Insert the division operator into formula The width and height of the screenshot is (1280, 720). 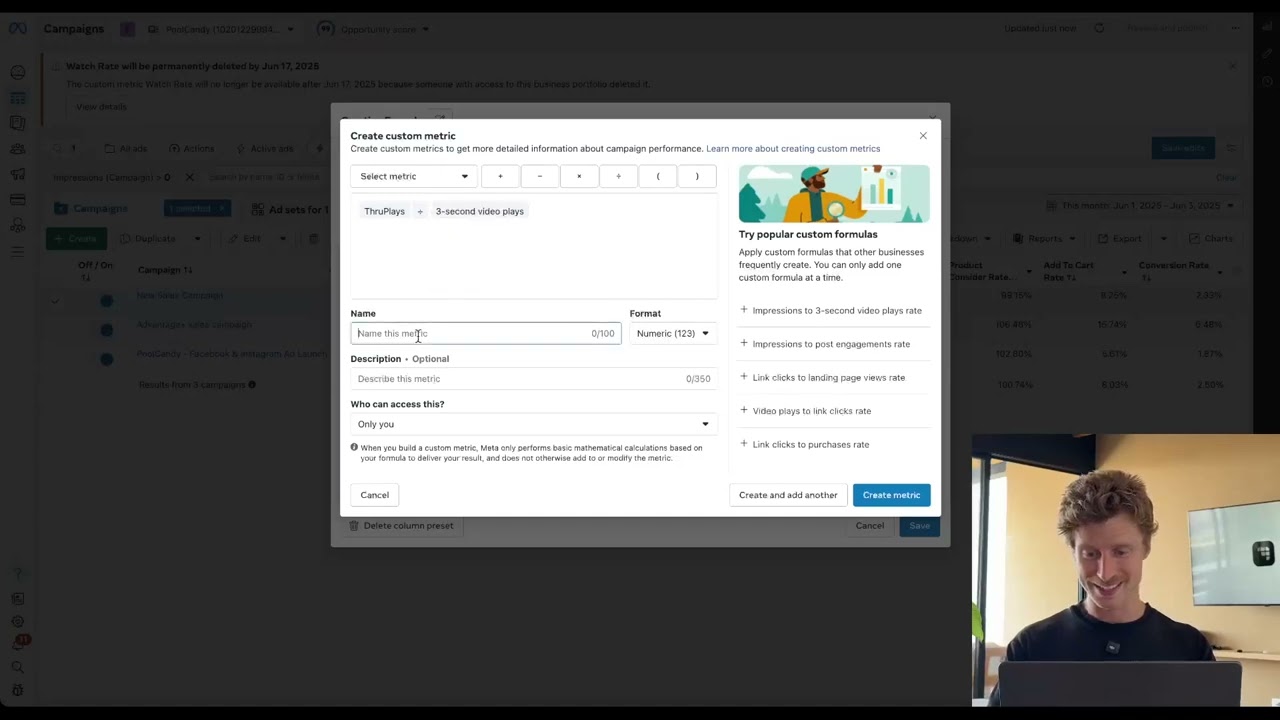tap(618, 176)
